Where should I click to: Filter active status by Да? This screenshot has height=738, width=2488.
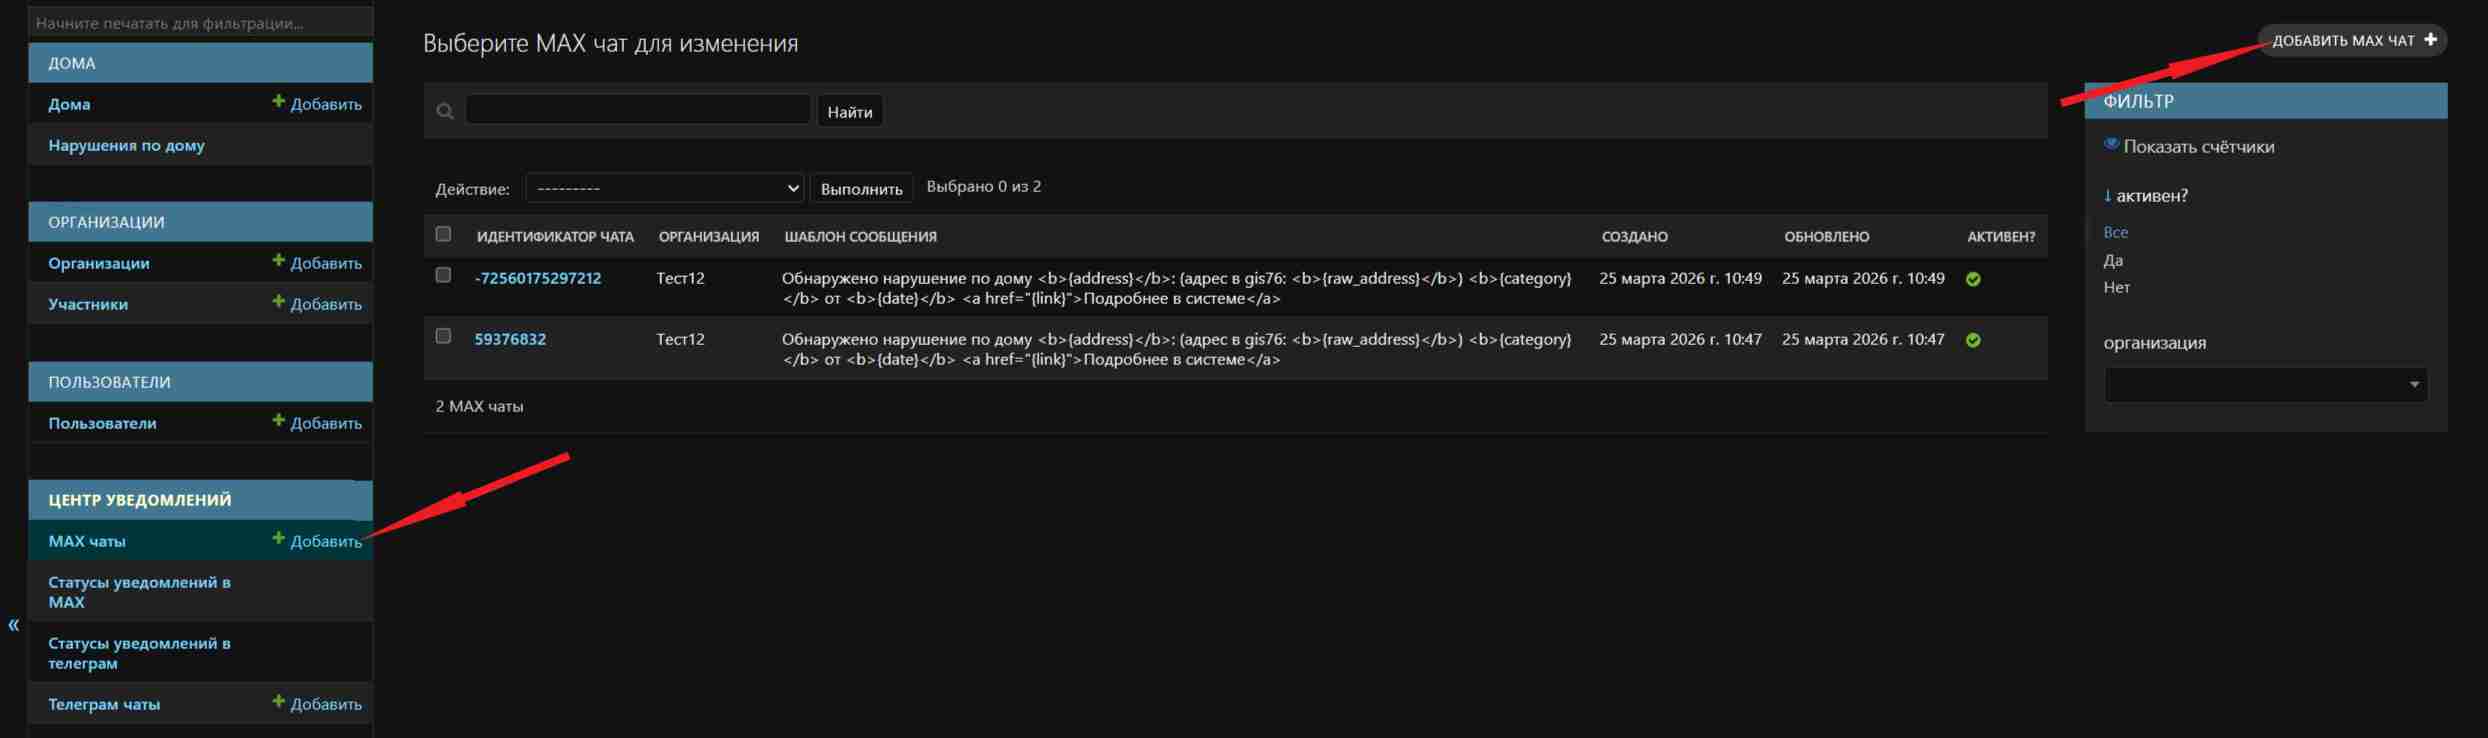pos(2112,260)
